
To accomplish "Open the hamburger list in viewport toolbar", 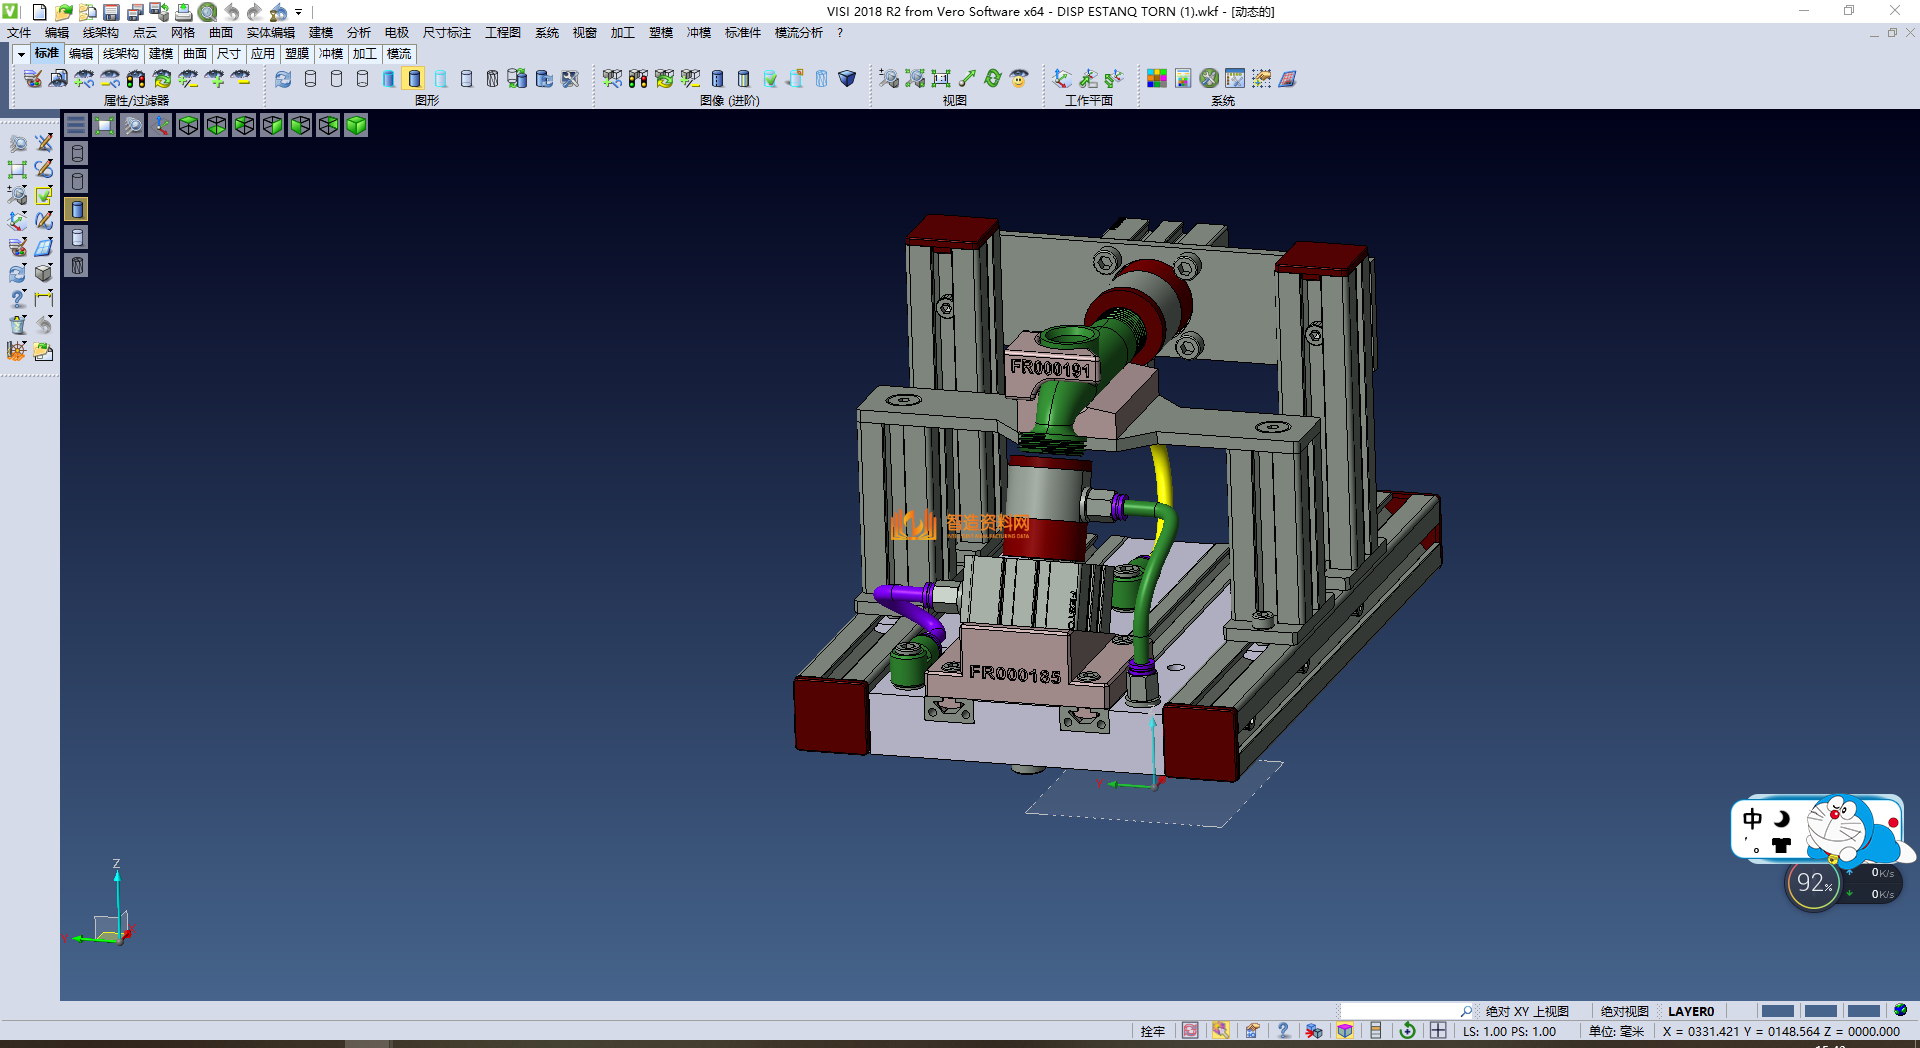I will point(76,125).
